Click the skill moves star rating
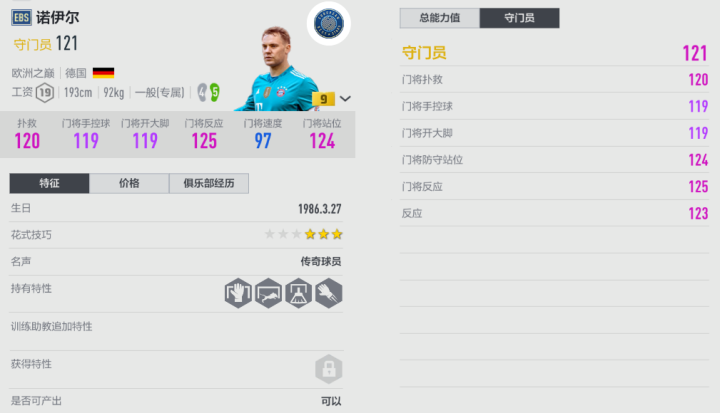 (304, 234)
